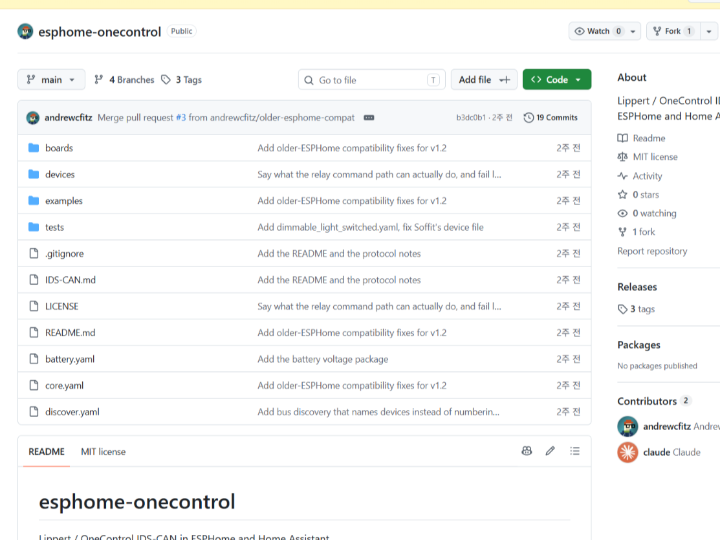Screen dimensions: 720x540
Task: Click the LICENSE file icon
Action: (x=34, y=306)
